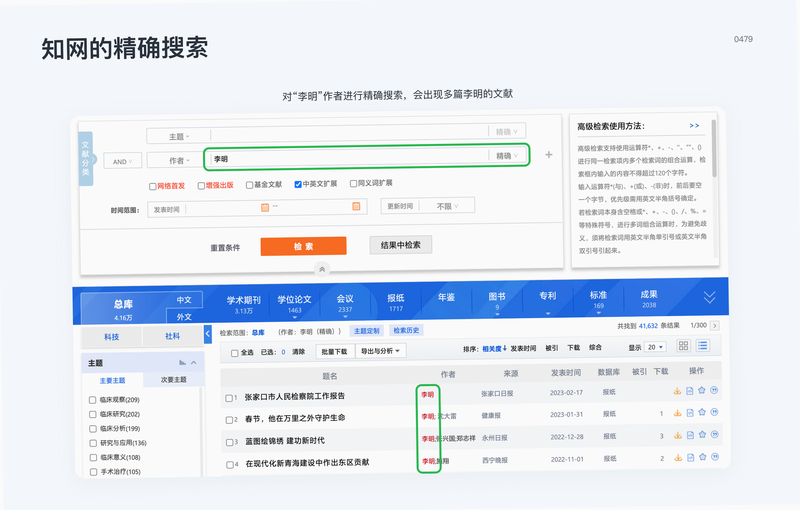Open 精确 match dropdown in 作者 row
Viewport: 800px width, 510px height.
(507, 156)
